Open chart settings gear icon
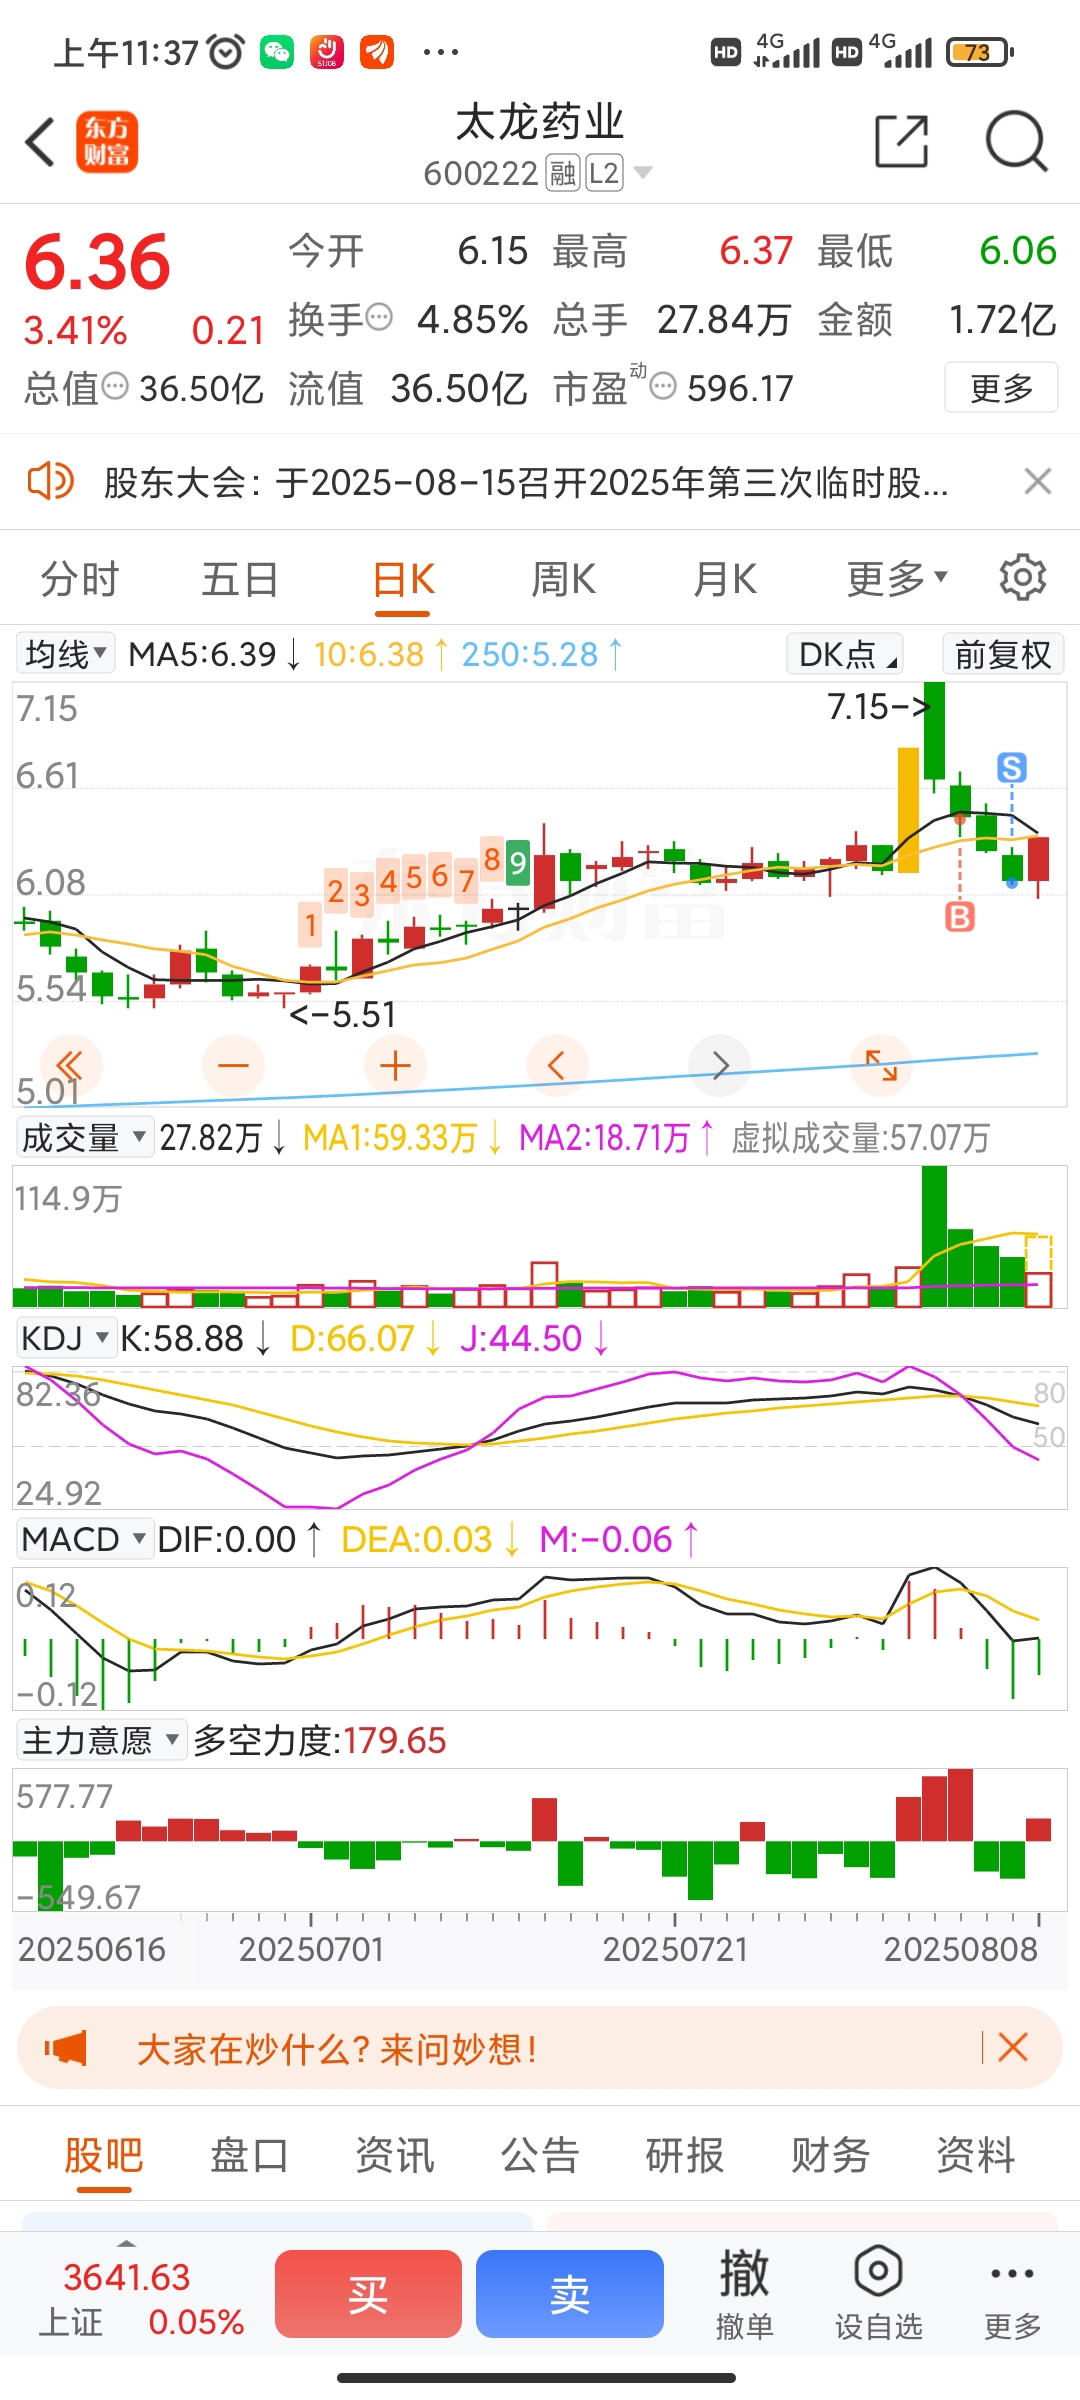Viewport: 1080px width, 2400px height. click(1023, 578)
